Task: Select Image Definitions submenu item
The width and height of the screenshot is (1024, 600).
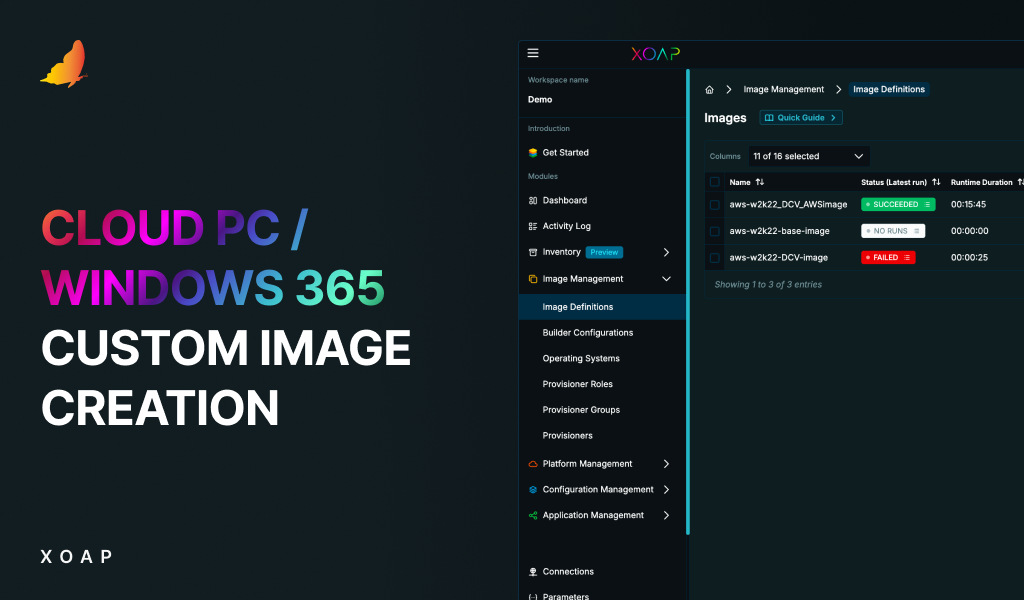Action: click(602, 307)
